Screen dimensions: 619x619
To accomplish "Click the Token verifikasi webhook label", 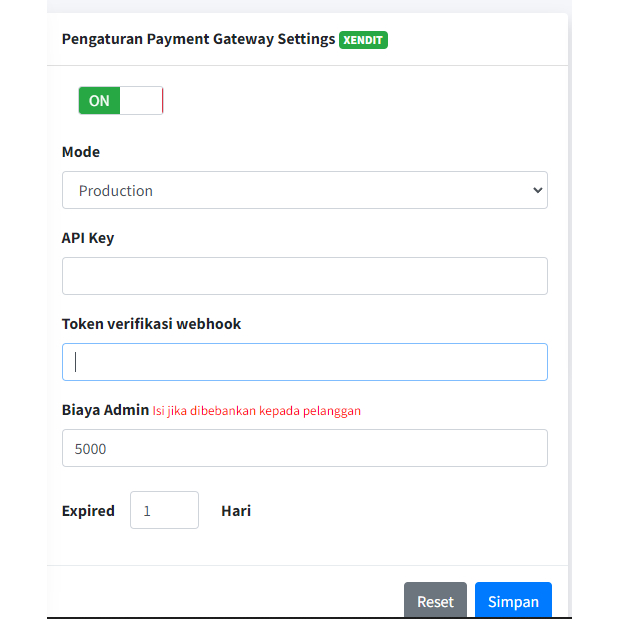I will pyautogui.click(x=151, y=324).
